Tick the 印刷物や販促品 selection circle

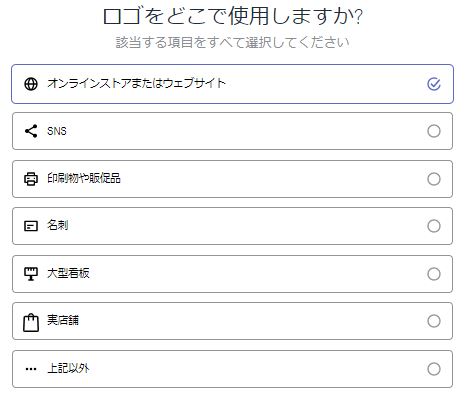click(x=434, y=179)
